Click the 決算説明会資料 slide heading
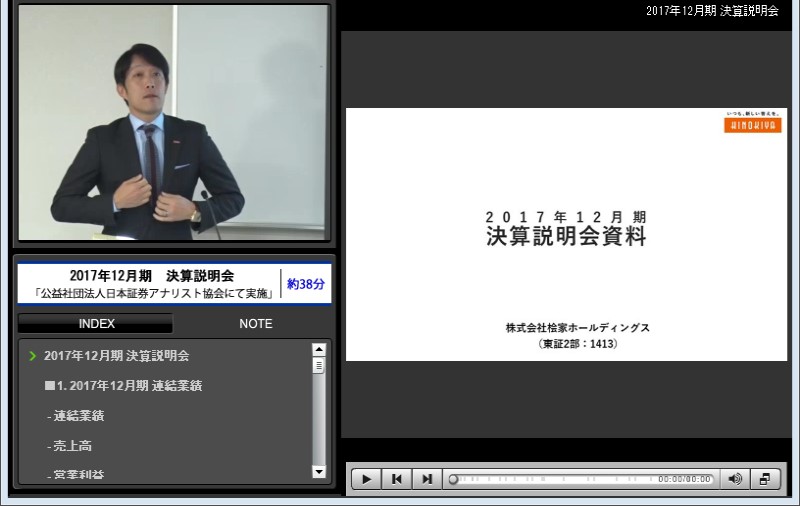 click(566, 236)
